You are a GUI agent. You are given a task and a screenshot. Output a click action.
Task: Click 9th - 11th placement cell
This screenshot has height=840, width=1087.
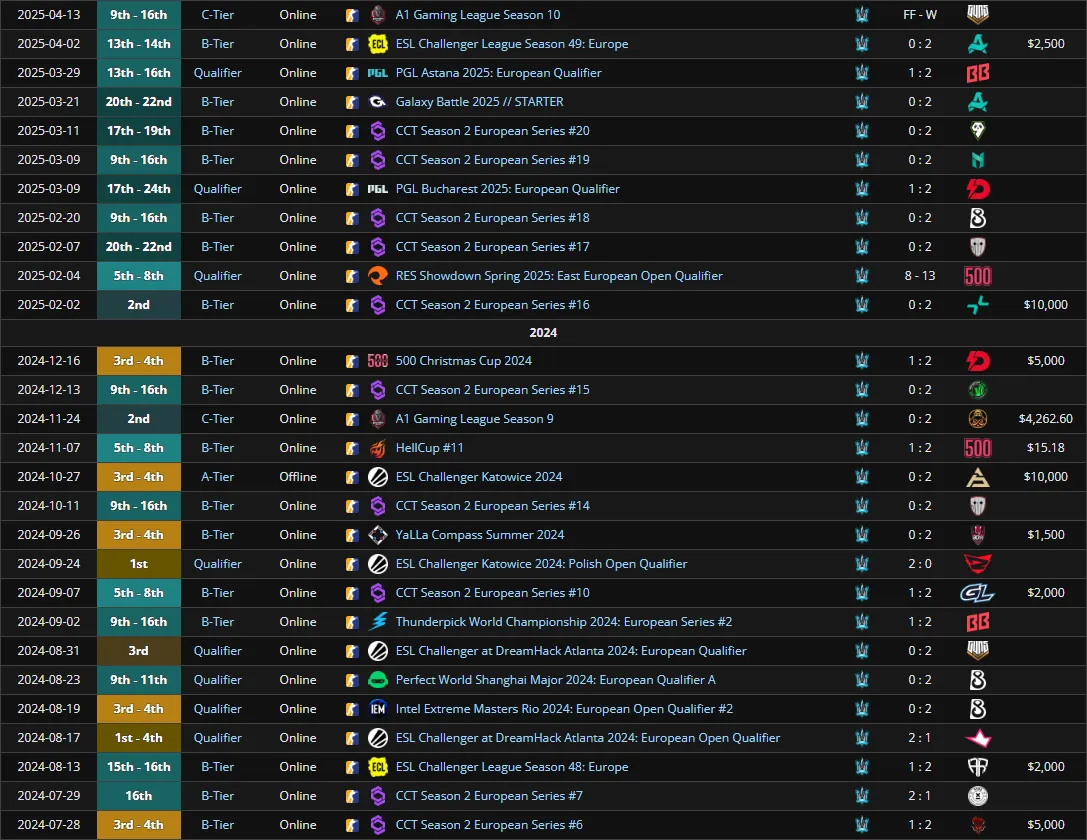[x=139, y=680]
